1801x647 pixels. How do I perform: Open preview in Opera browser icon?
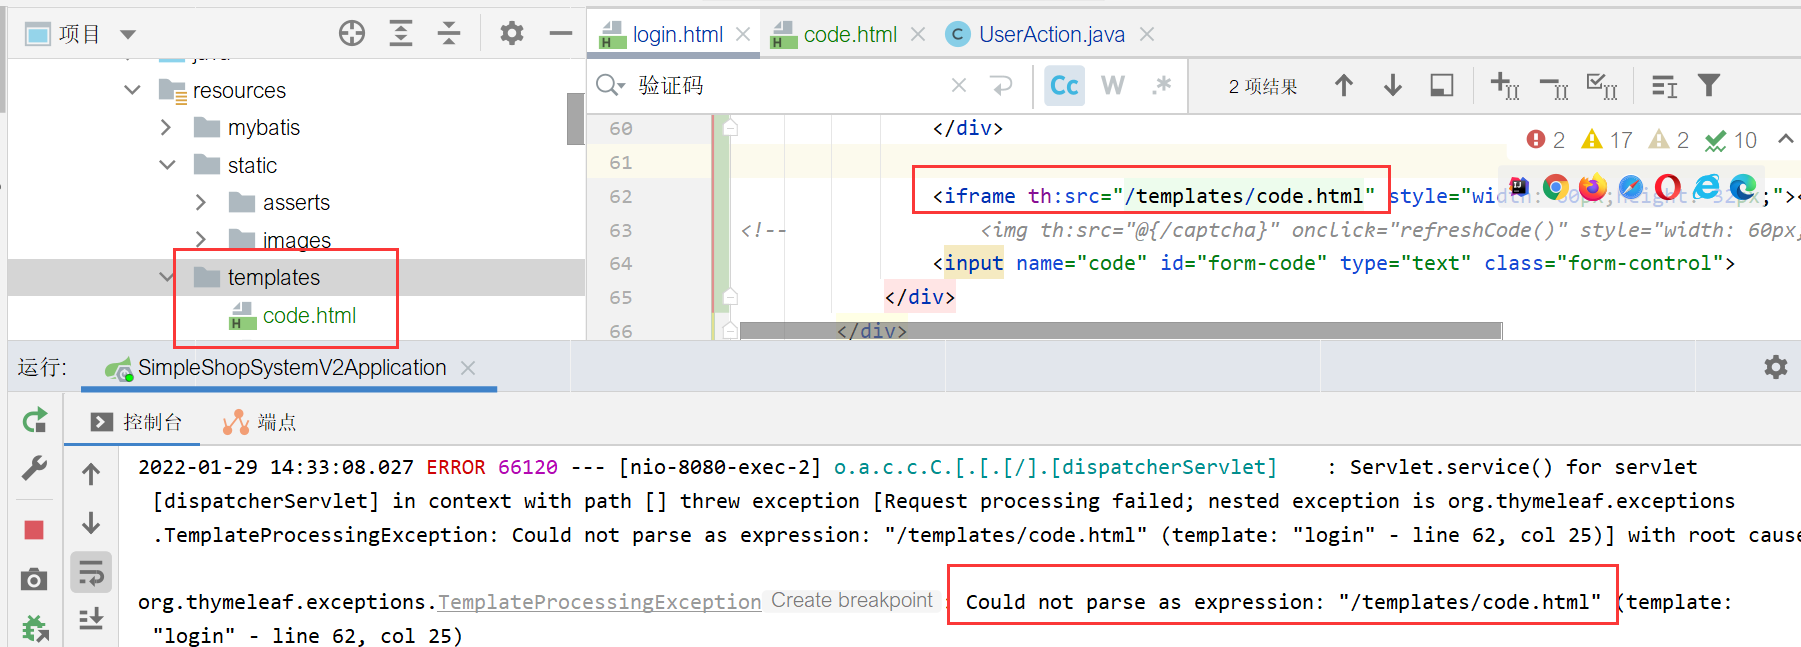(x=1668, y=187)
